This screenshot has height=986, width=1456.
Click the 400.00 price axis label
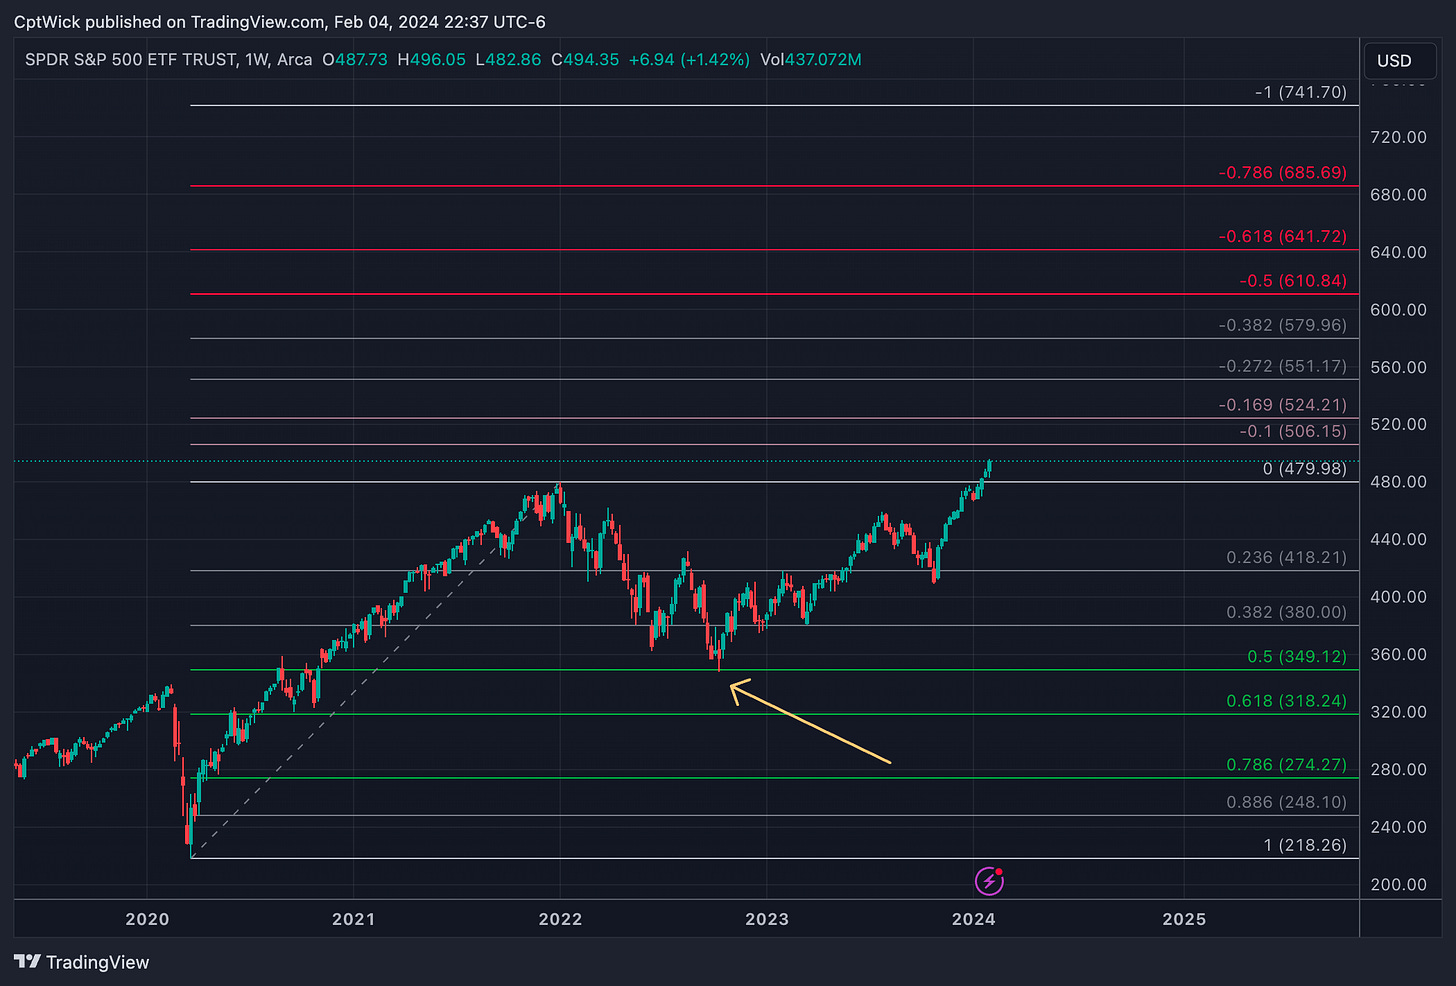click(1398, 597)
